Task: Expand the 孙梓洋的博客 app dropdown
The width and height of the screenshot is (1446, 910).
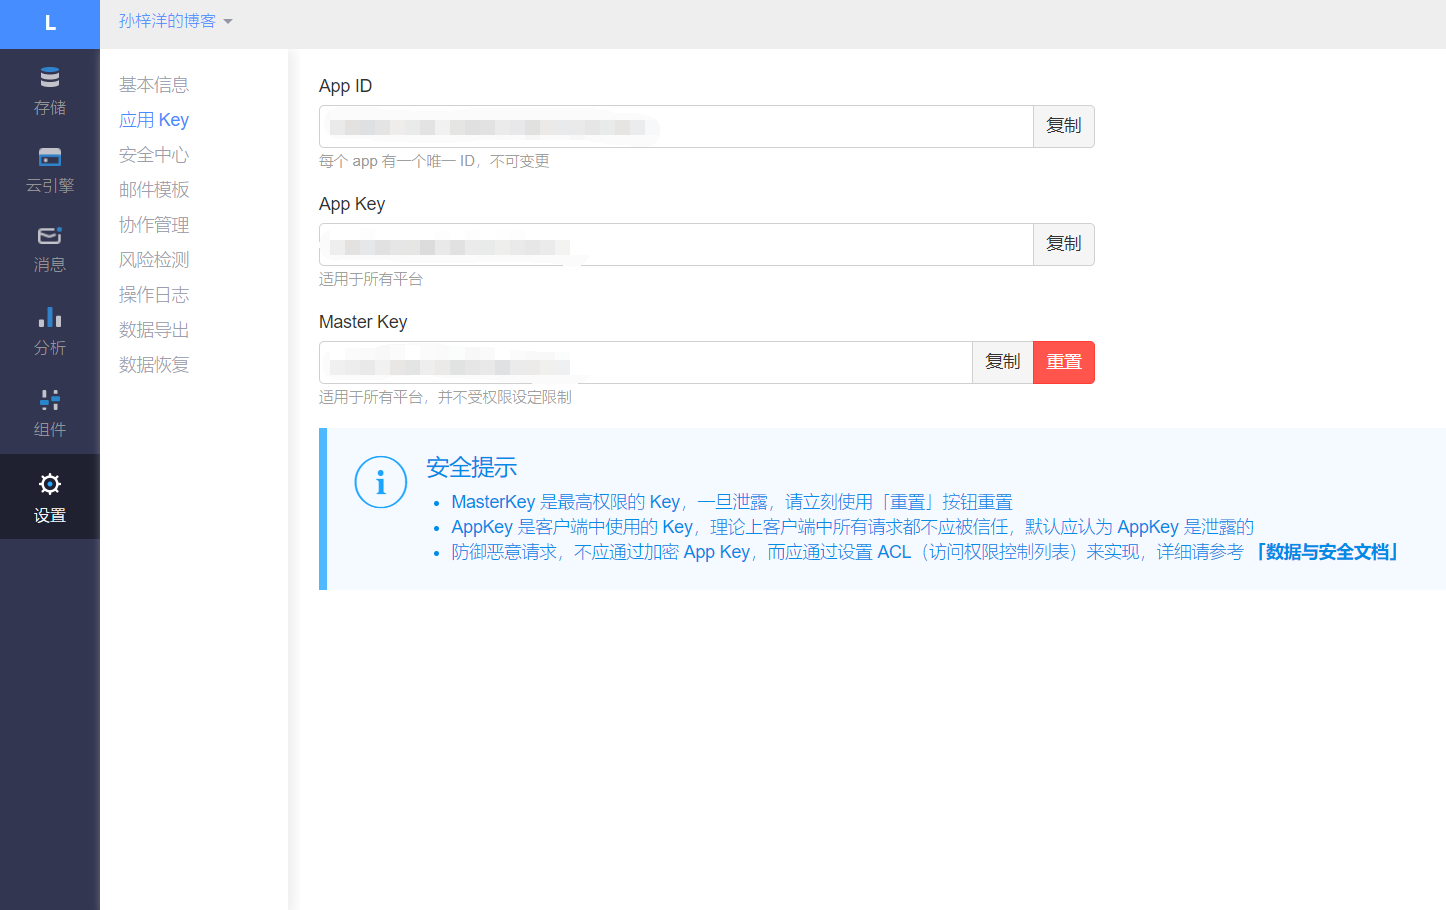Action: pyautogui.click(x=175, y=21)
